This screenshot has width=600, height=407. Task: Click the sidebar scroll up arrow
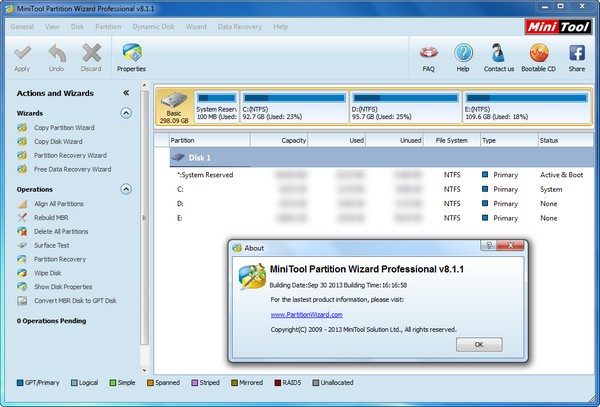(144, 85)
